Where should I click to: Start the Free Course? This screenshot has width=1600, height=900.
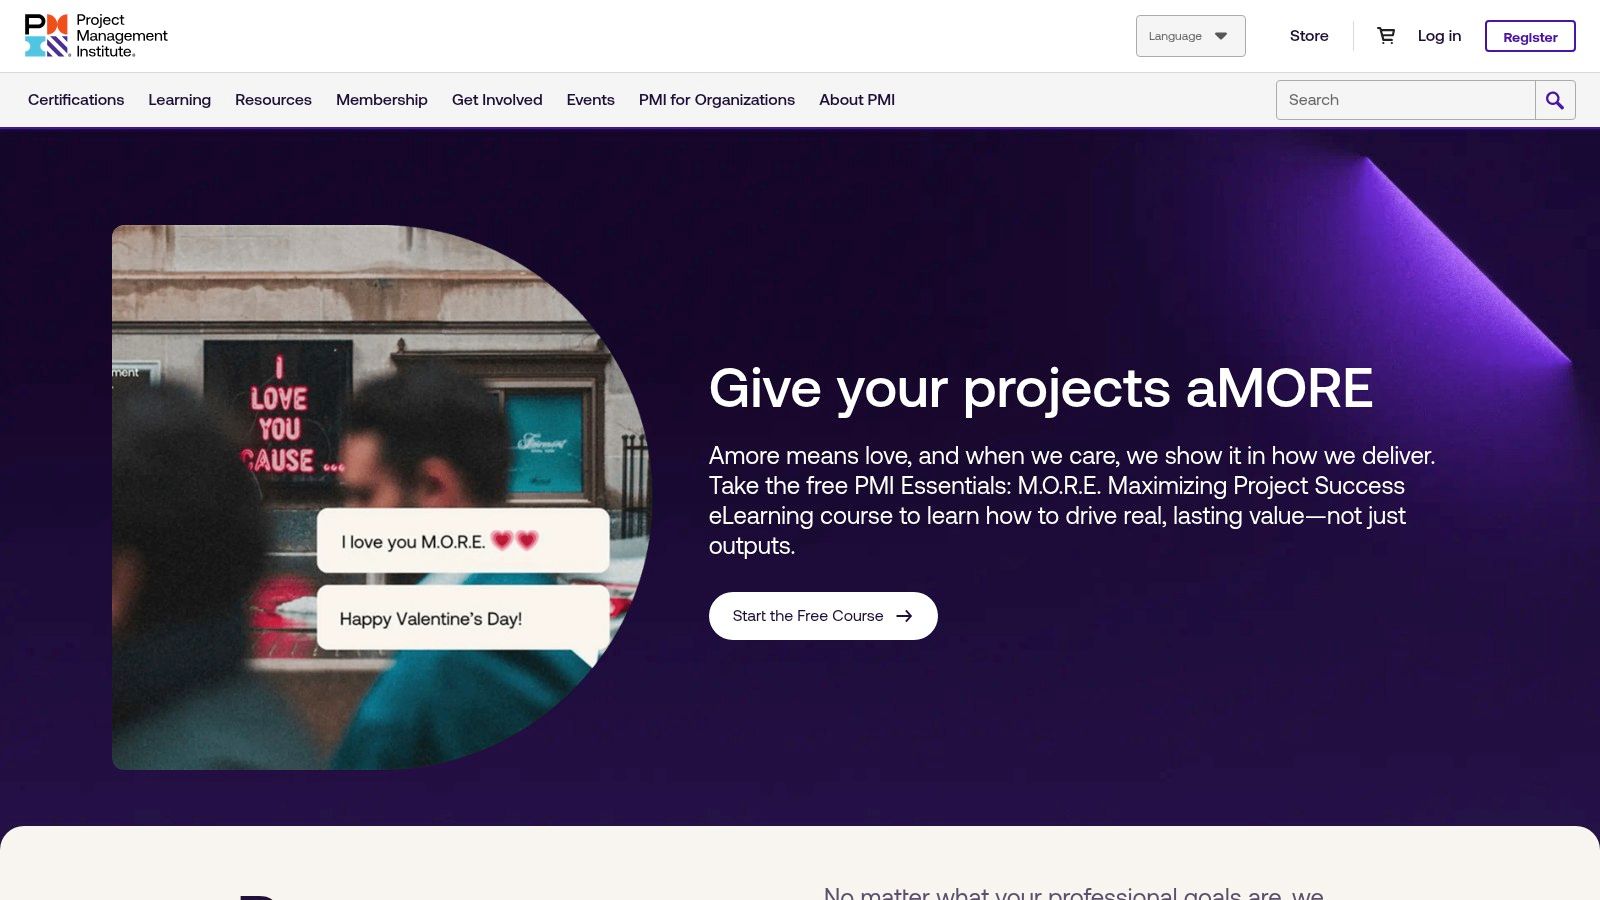(x=823, y=616)
